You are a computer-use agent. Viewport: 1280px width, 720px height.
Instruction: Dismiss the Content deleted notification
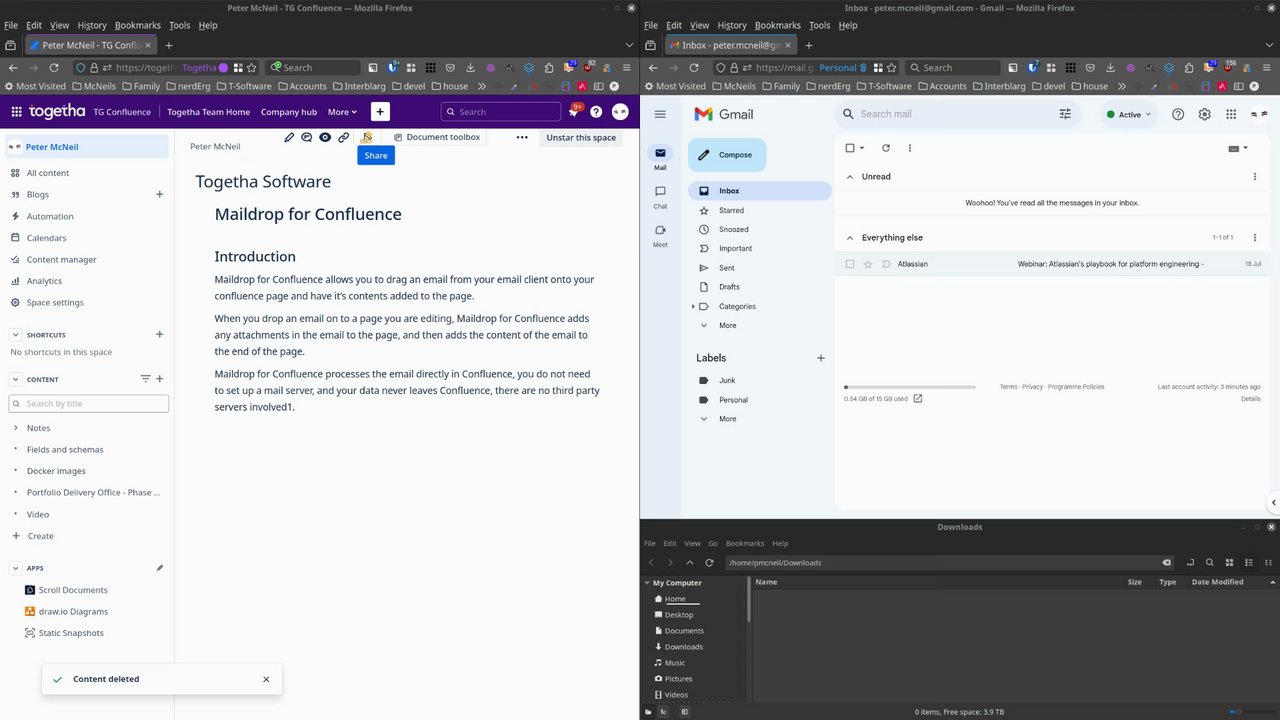coord(266,679)
